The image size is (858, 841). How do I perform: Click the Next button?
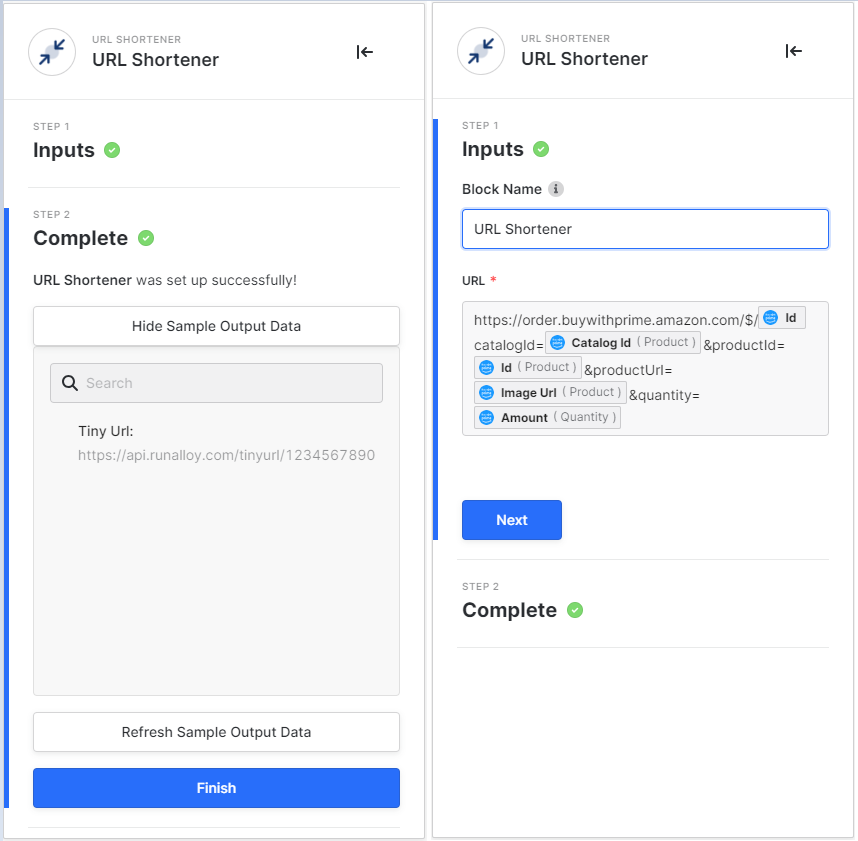point(511,520)
